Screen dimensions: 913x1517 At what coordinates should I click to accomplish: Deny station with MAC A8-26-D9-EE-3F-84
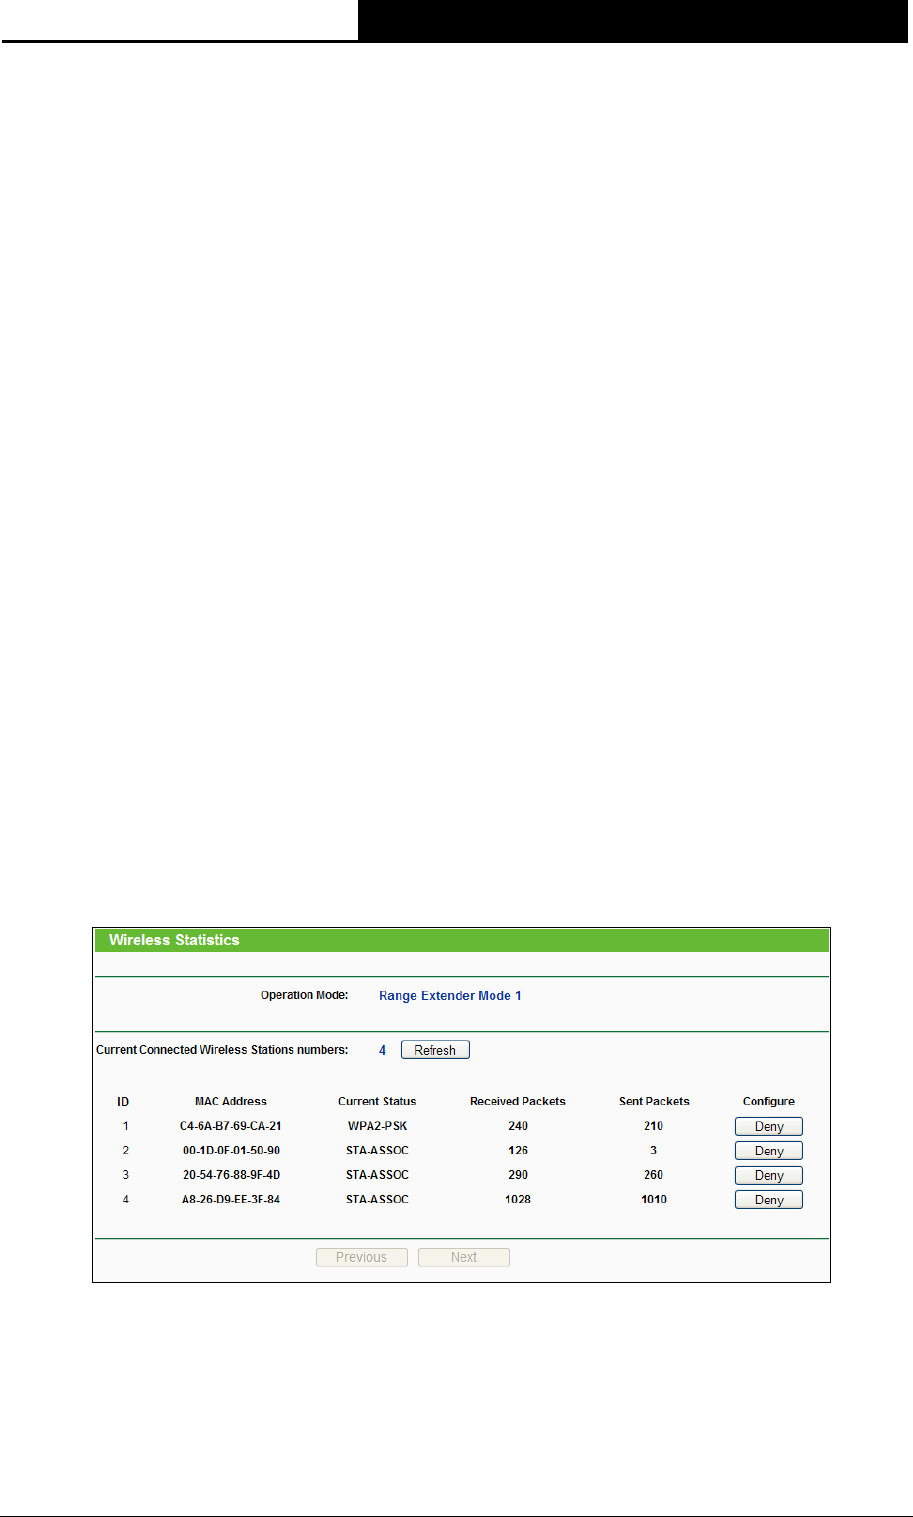[769, 1200]
